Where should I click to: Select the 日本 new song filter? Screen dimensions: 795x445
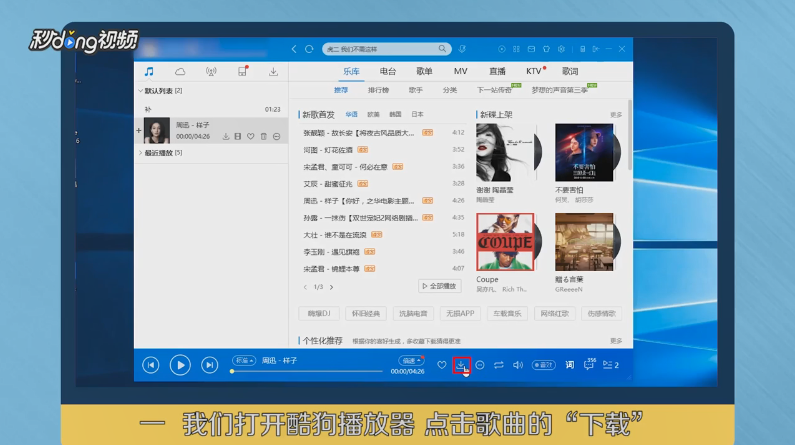click(417, 115)
